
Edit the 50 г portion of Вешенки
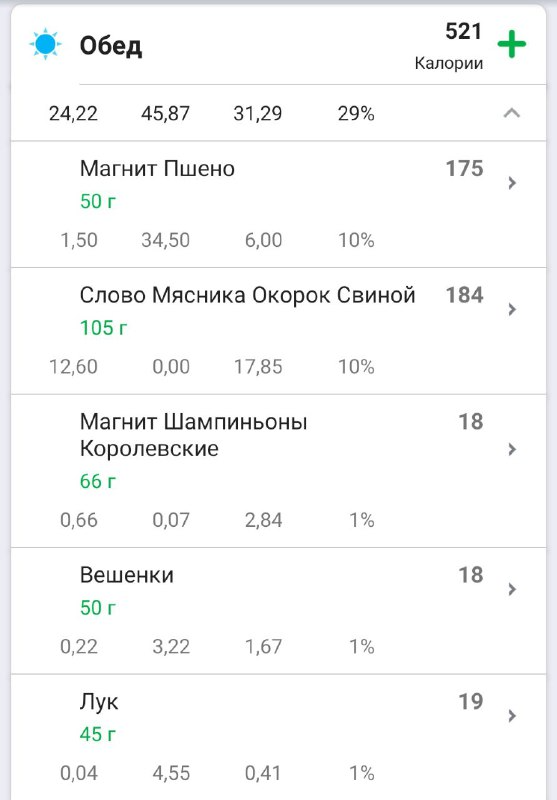pos(98,608)
